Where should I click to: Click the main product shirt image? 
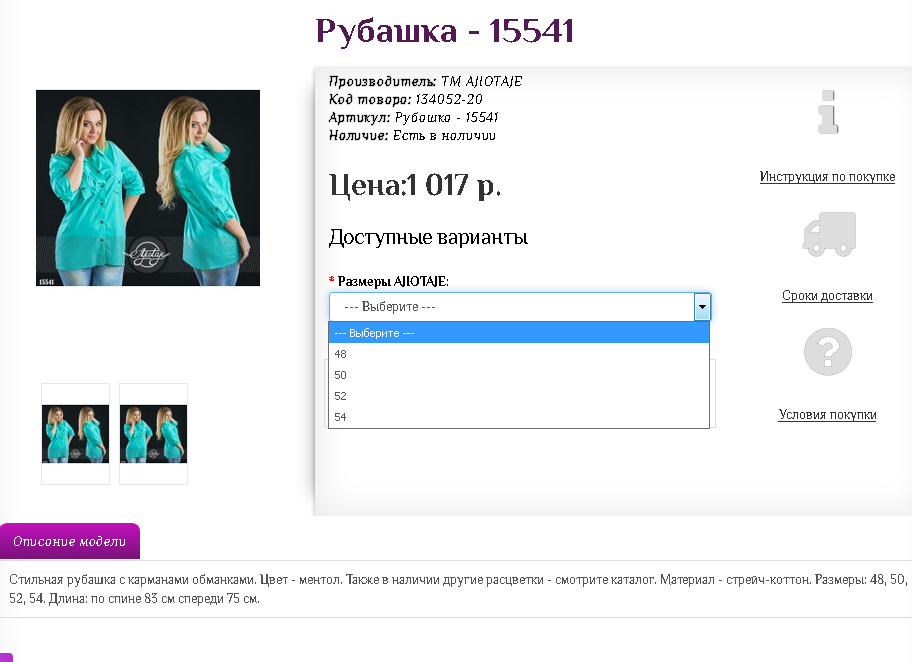coord(148,188)
